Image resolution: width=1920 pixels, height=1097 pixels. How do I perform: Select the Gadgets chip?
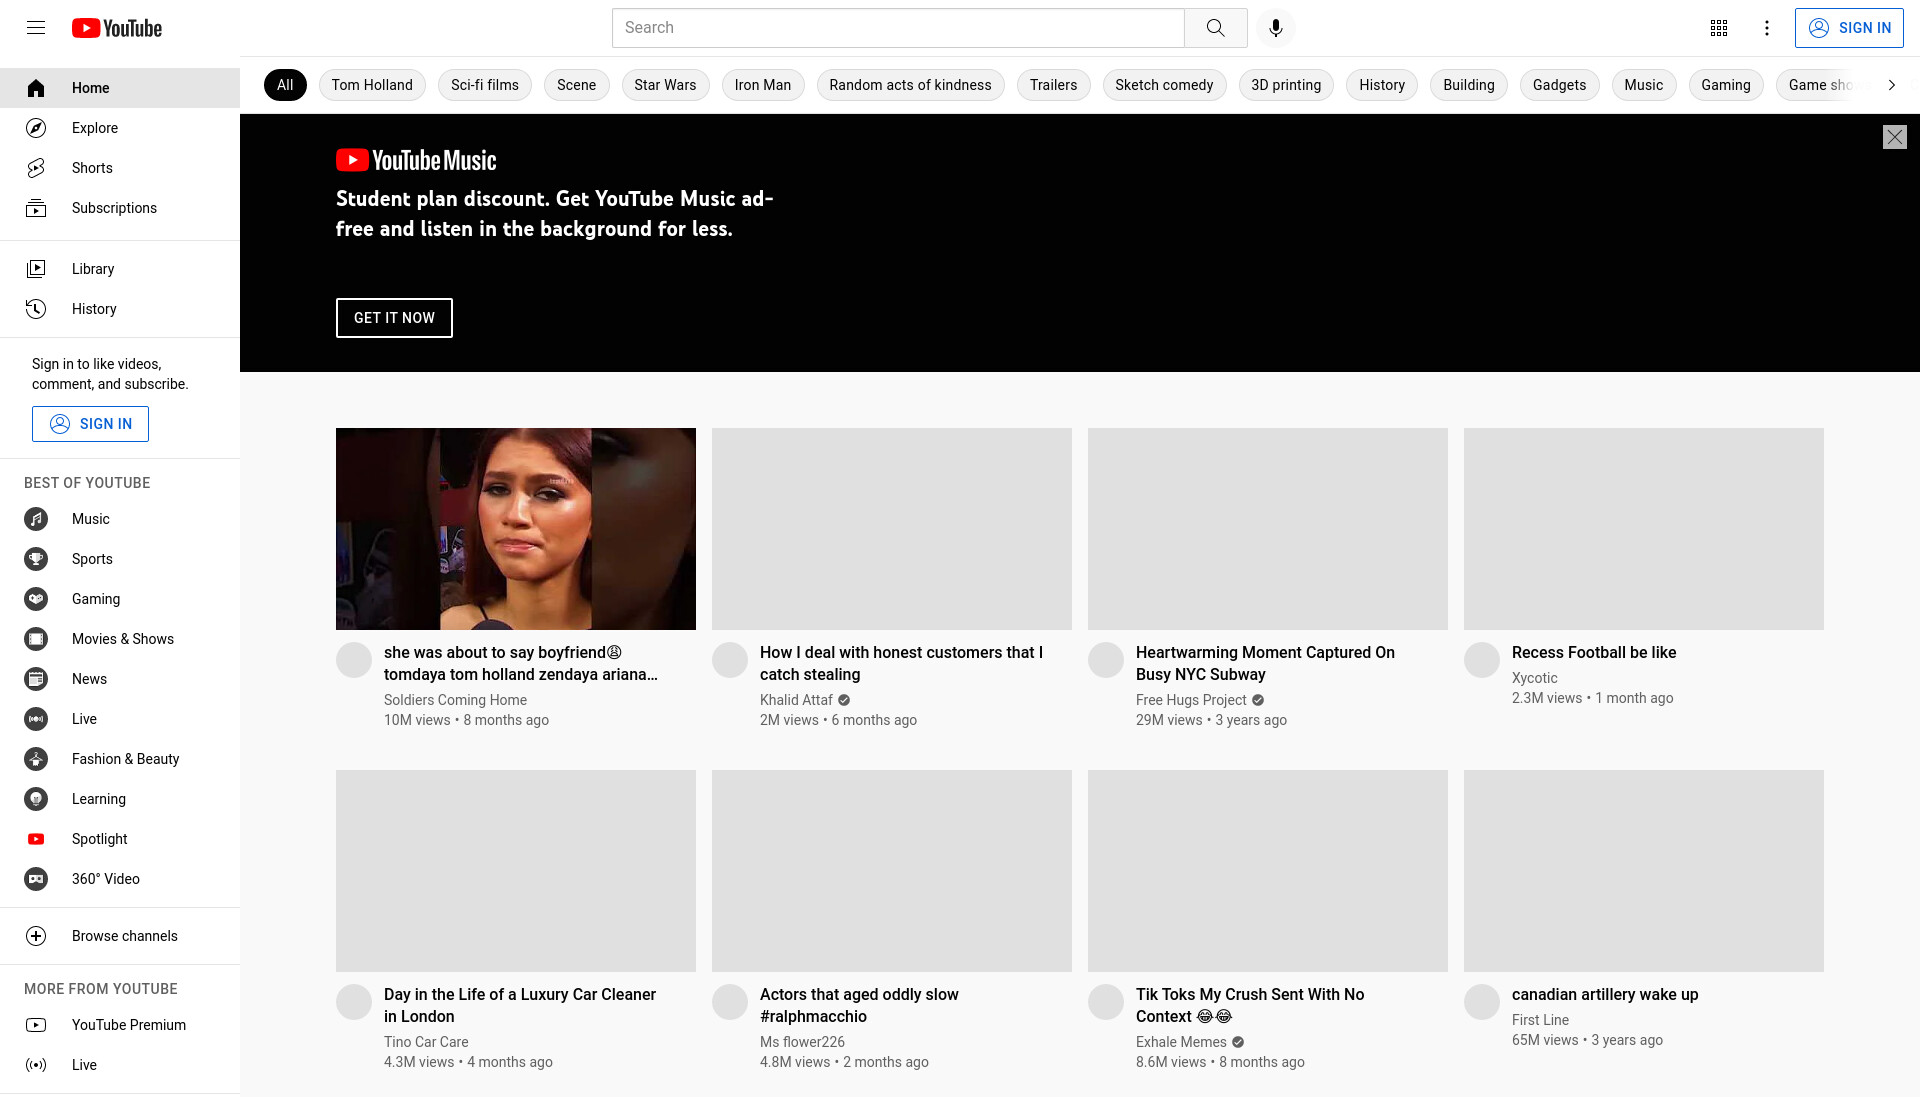point(1559,85)
